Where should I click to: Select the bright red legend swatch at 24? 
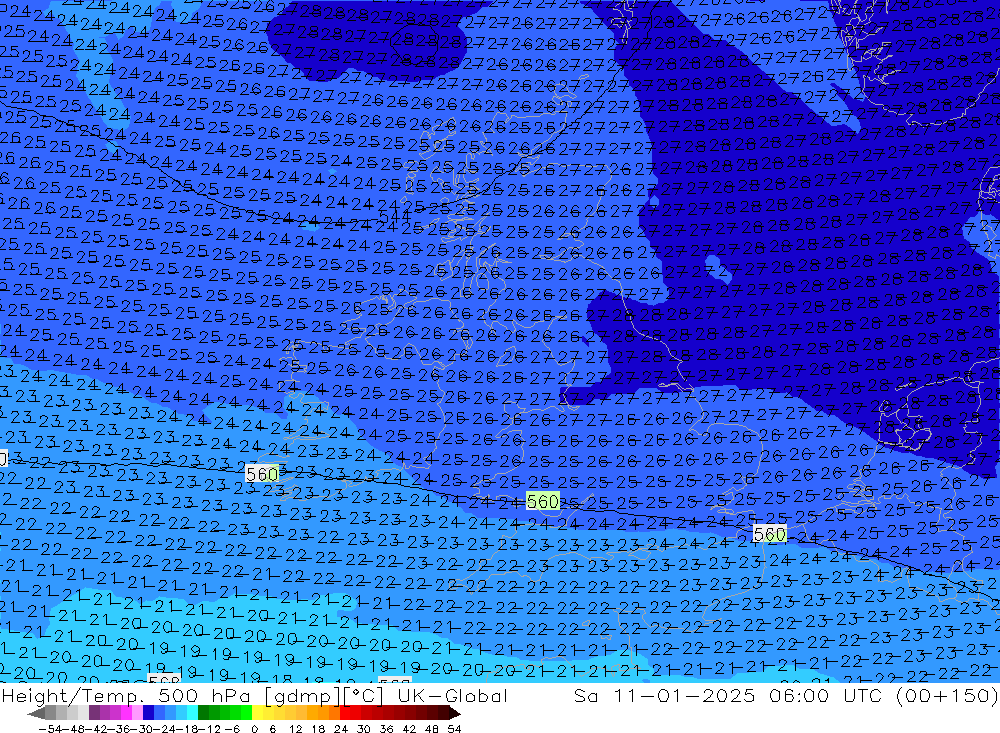[345, 713]
